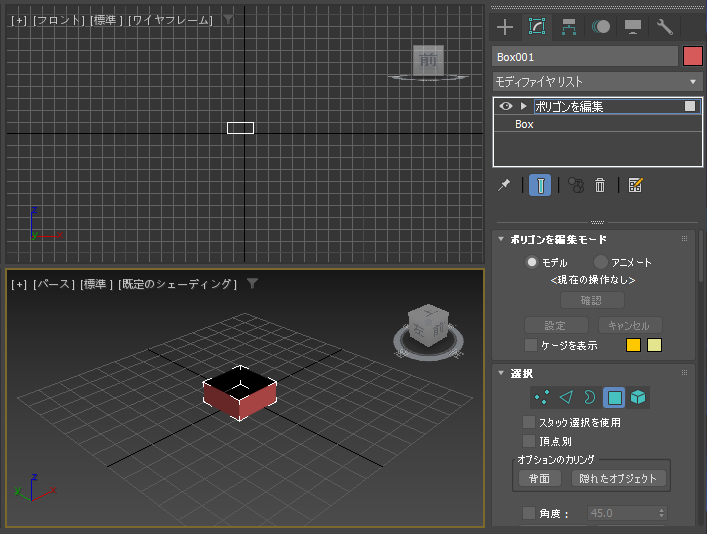This screenshot has width=707, height=534.
Task: Click [+] menu in front viewport
Action: [x=19, y=20]
